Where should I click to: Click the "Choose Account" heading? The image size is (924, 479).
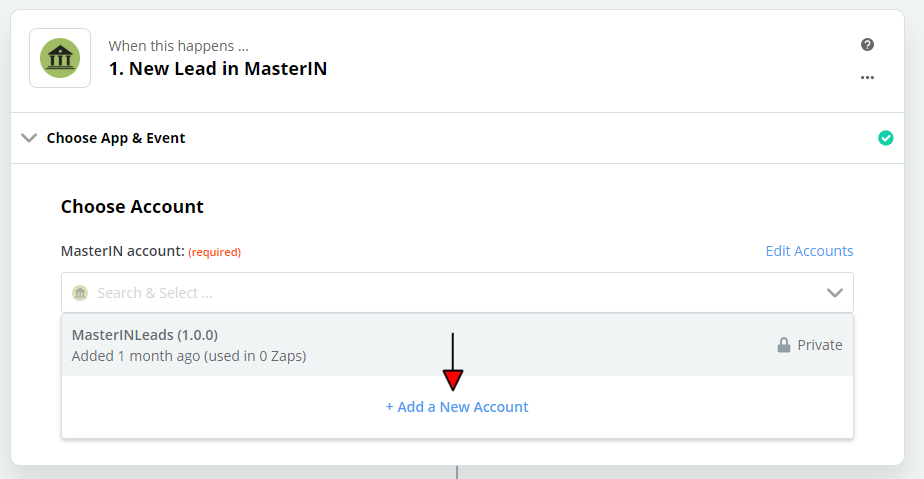(x=132, y=207)
